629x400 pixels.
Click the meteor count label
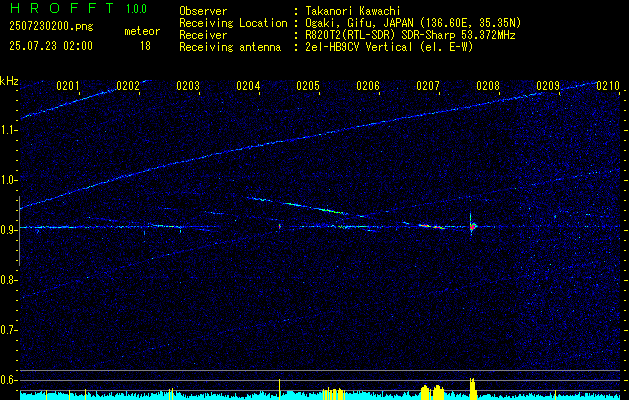pos(142,31)
